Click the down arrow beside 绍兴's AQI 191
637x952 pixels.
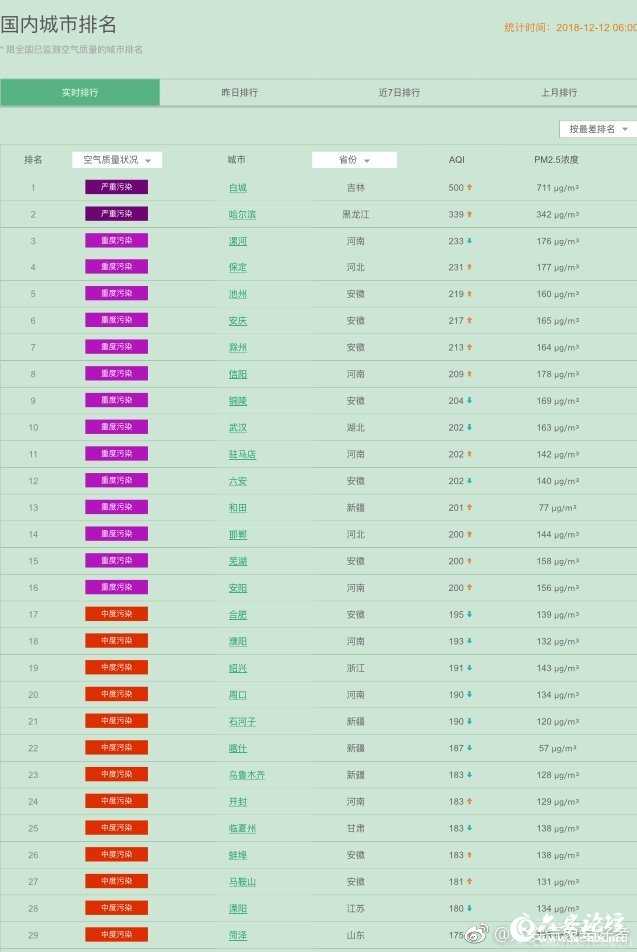(469, 668)
